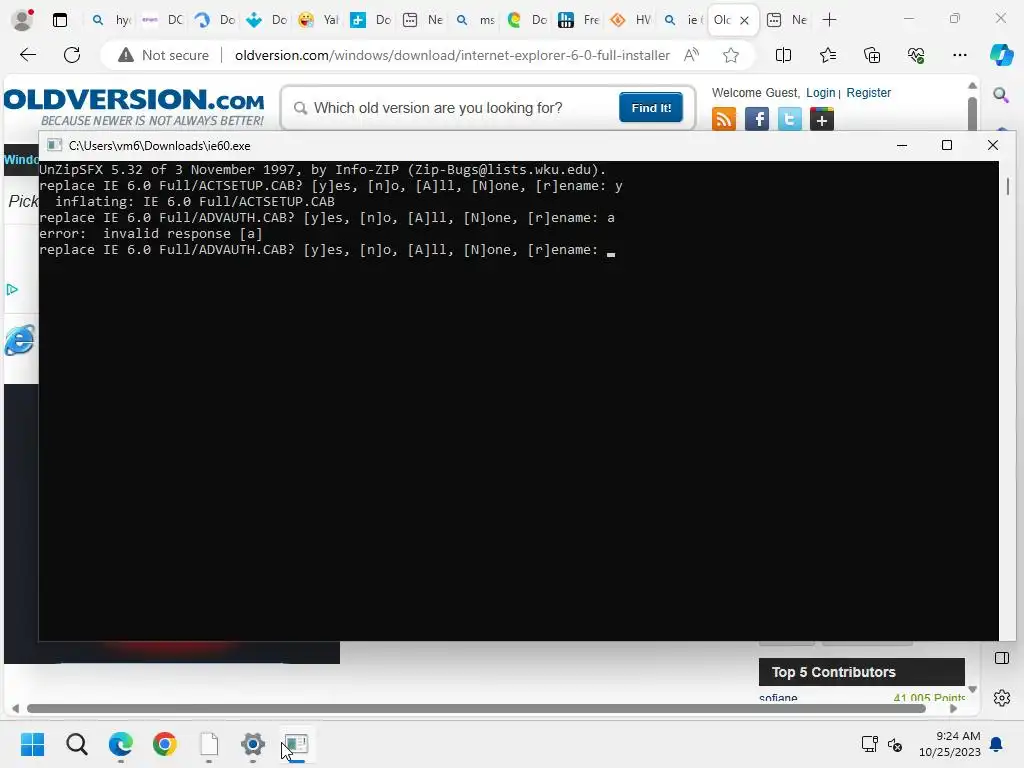Click the ie60.exe console window icon
The image size is (1024, 768).
[x=54, y=145]
